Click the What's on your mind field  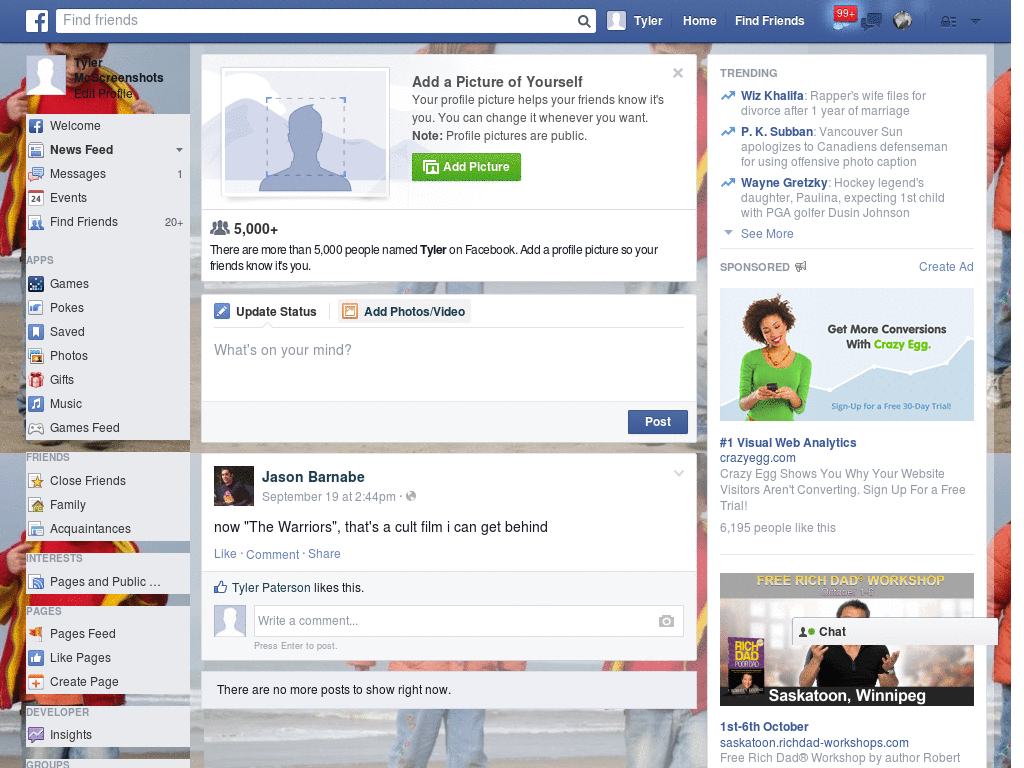[449, 363]
